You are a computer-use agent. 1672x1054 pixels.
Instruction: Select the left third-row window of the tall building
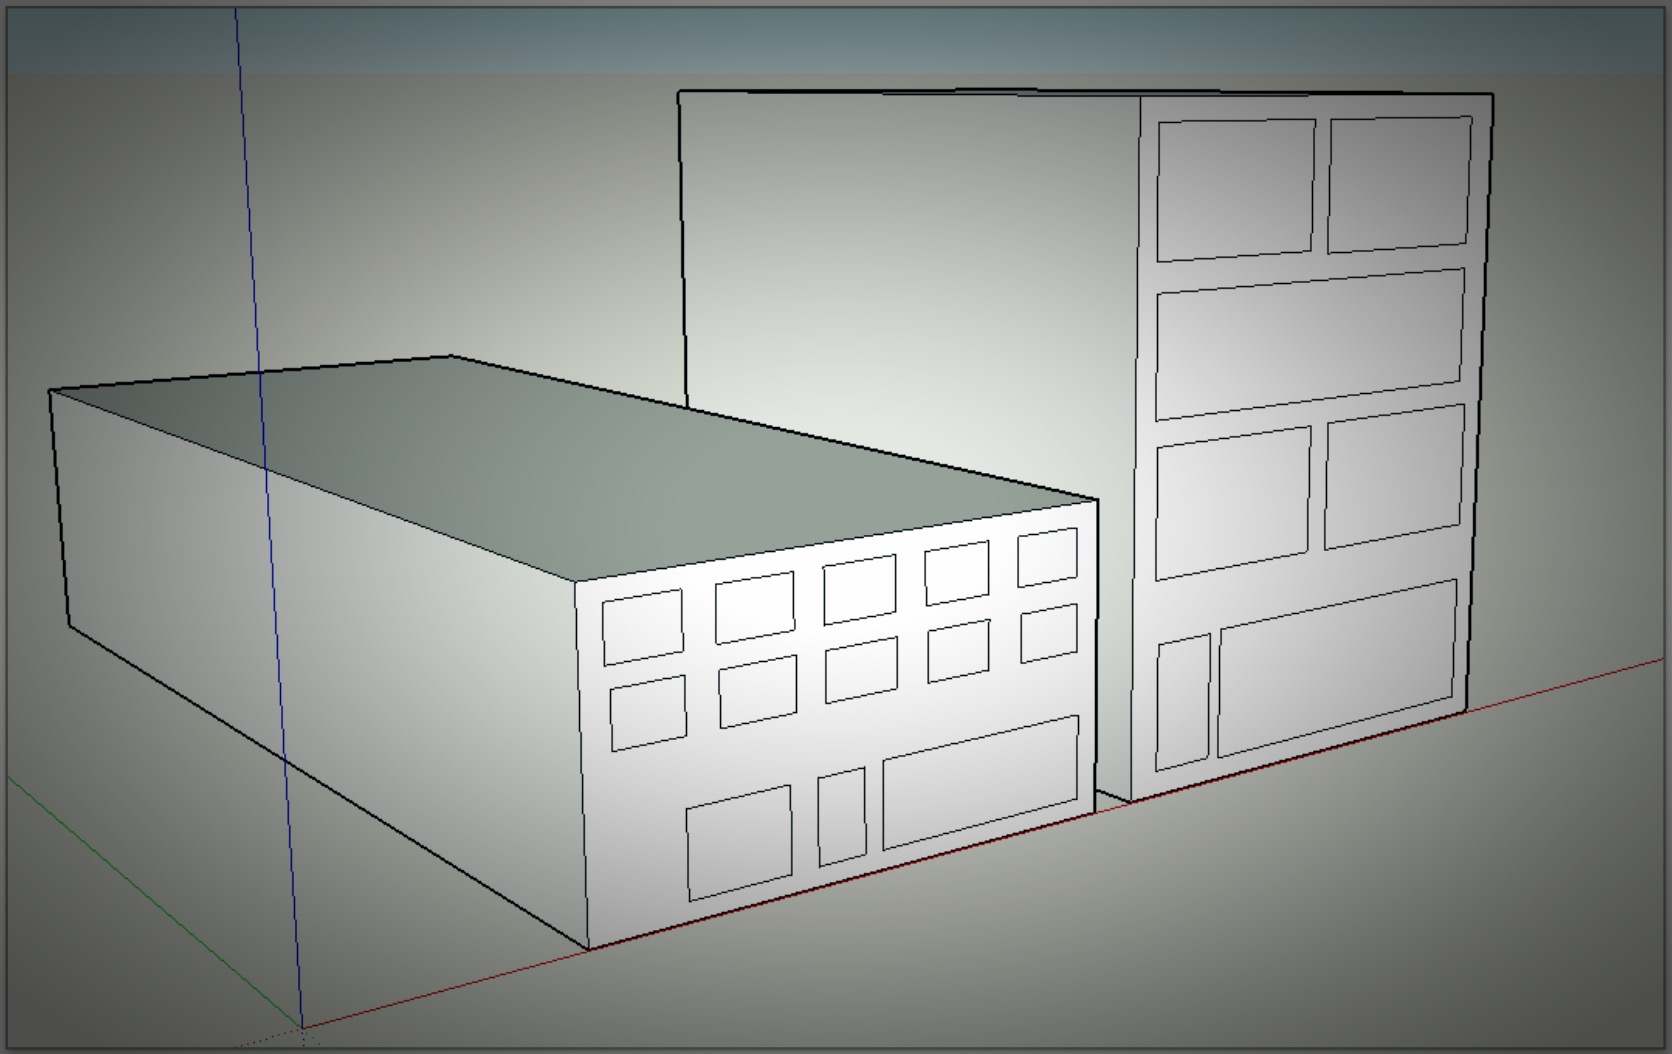[1232, 503]
